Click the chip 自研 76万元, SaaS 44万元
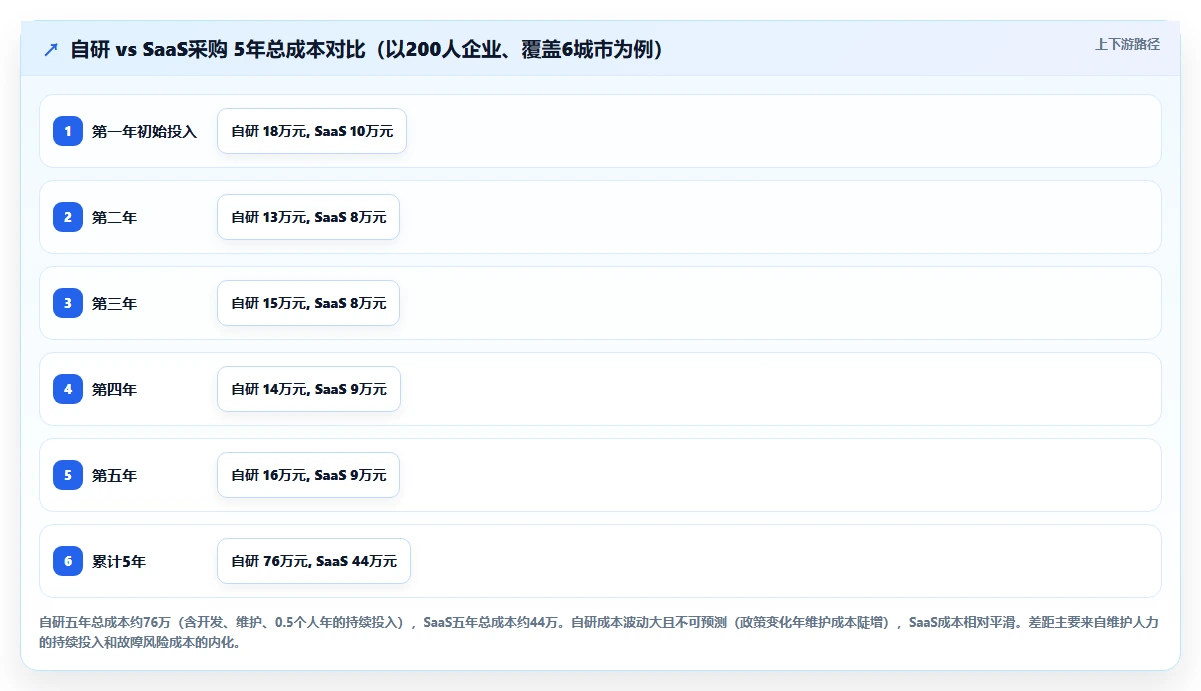 (x=314, y=561)
